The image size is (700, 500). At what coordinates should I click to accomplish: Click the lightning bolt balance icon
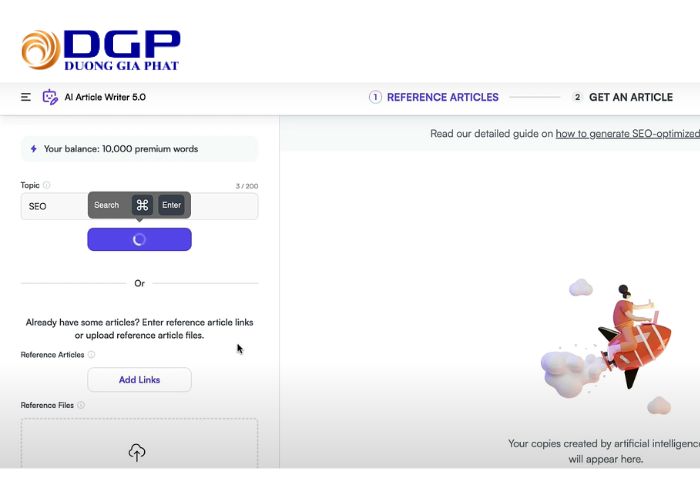(x=33, y=149)
